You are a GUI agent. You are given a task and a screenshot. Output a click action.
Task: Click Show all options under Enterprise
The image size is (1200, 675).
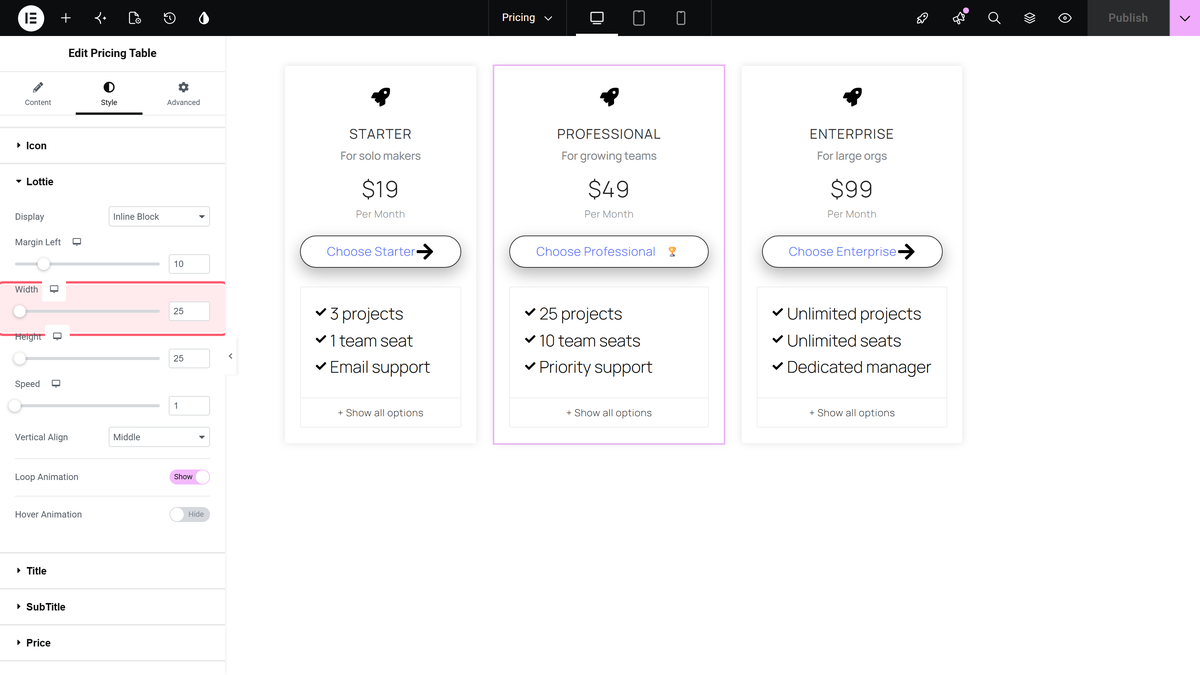[852, 413]
